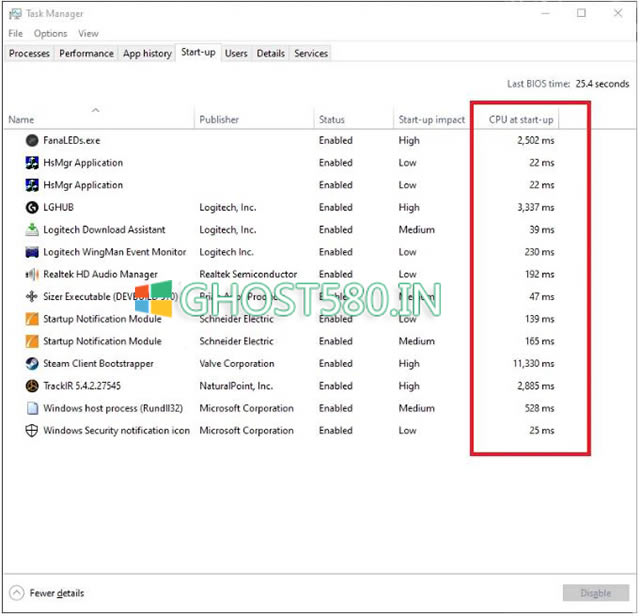Viewport: 640px width, 616px height.
Task: Click the 11,330 ms CPU value
Action: (x=534, y=364)
